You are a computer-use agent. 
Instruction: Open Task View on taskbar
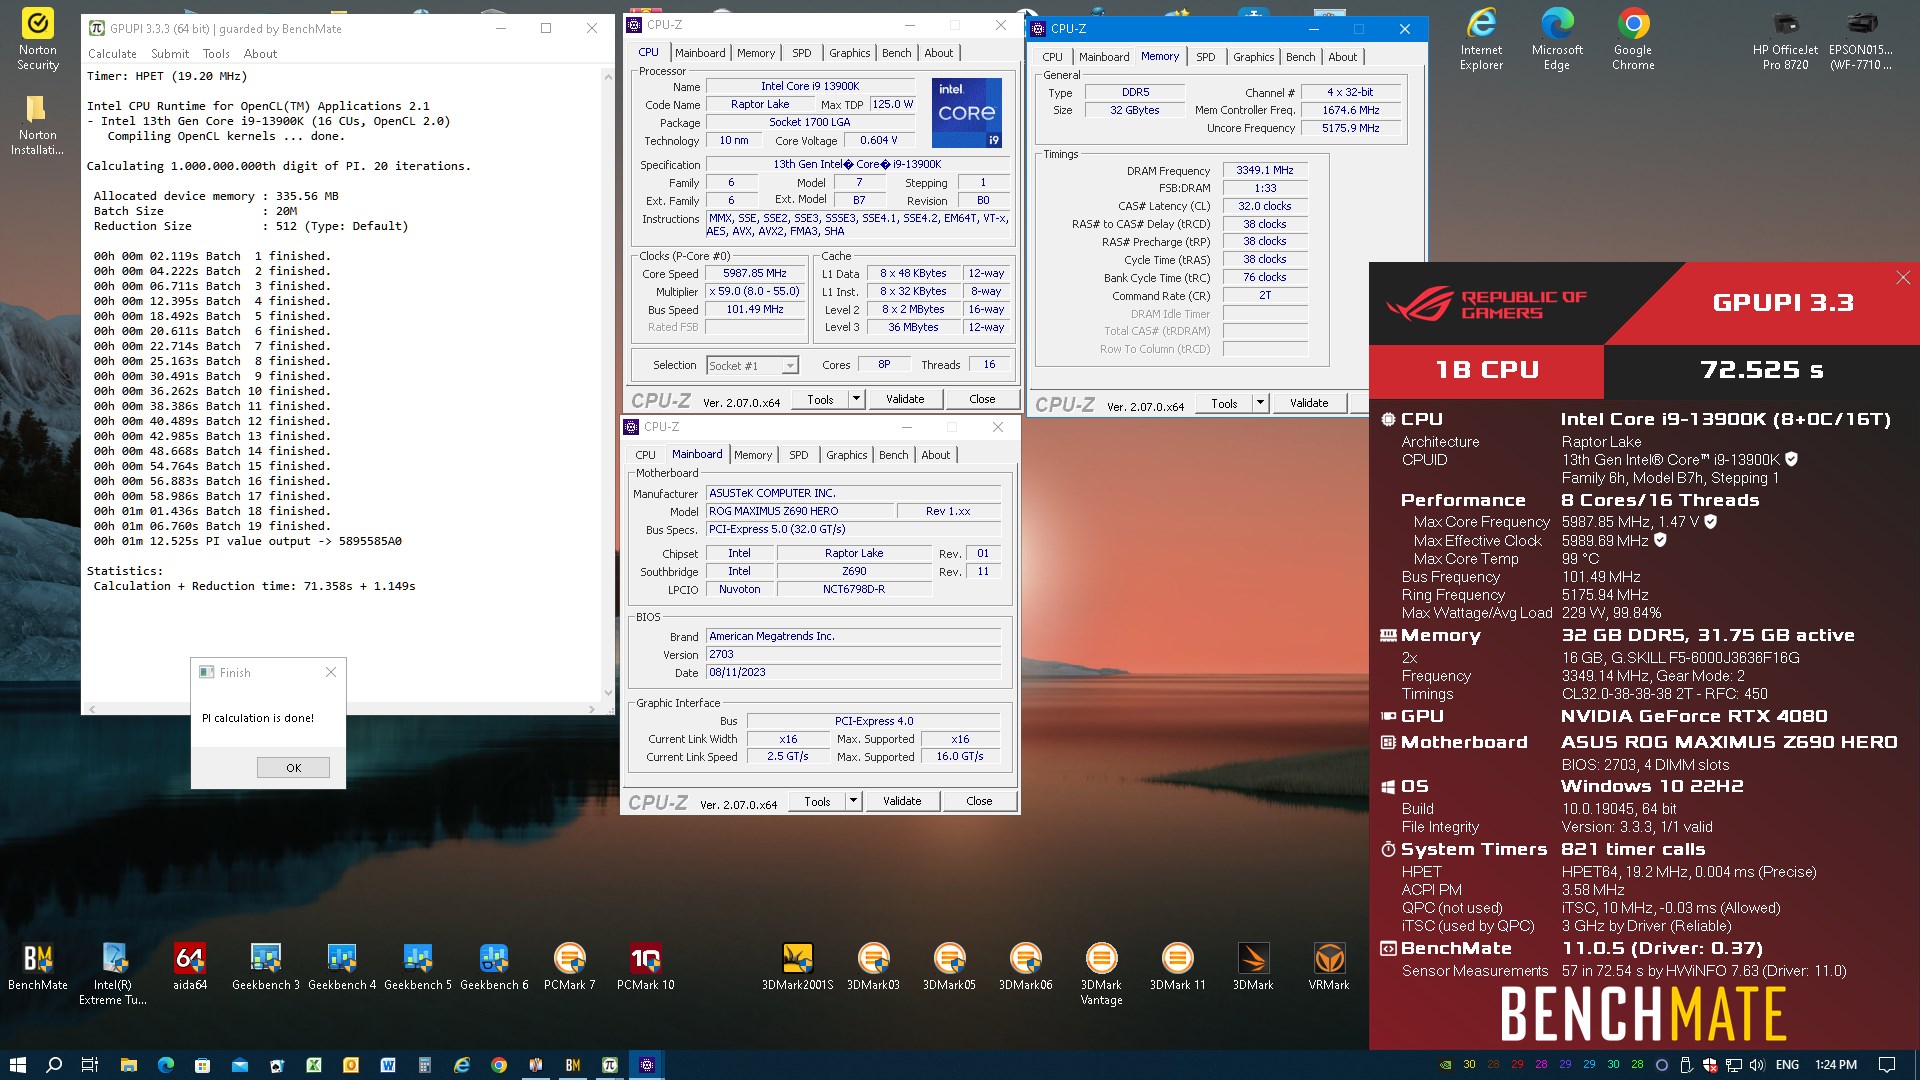click(89, 1065)
